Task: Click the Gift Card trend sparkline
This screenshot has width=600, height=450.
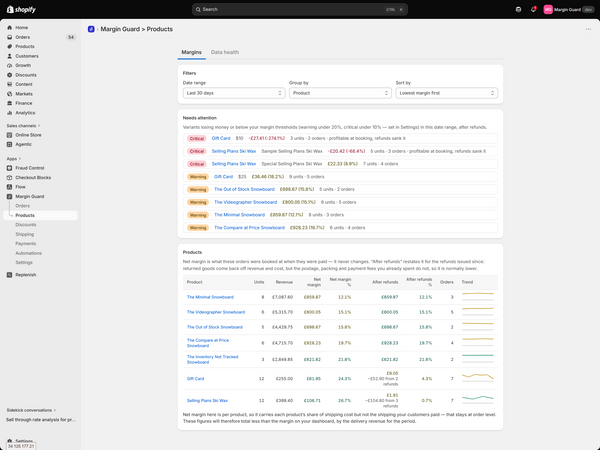Action: point(478,378)
